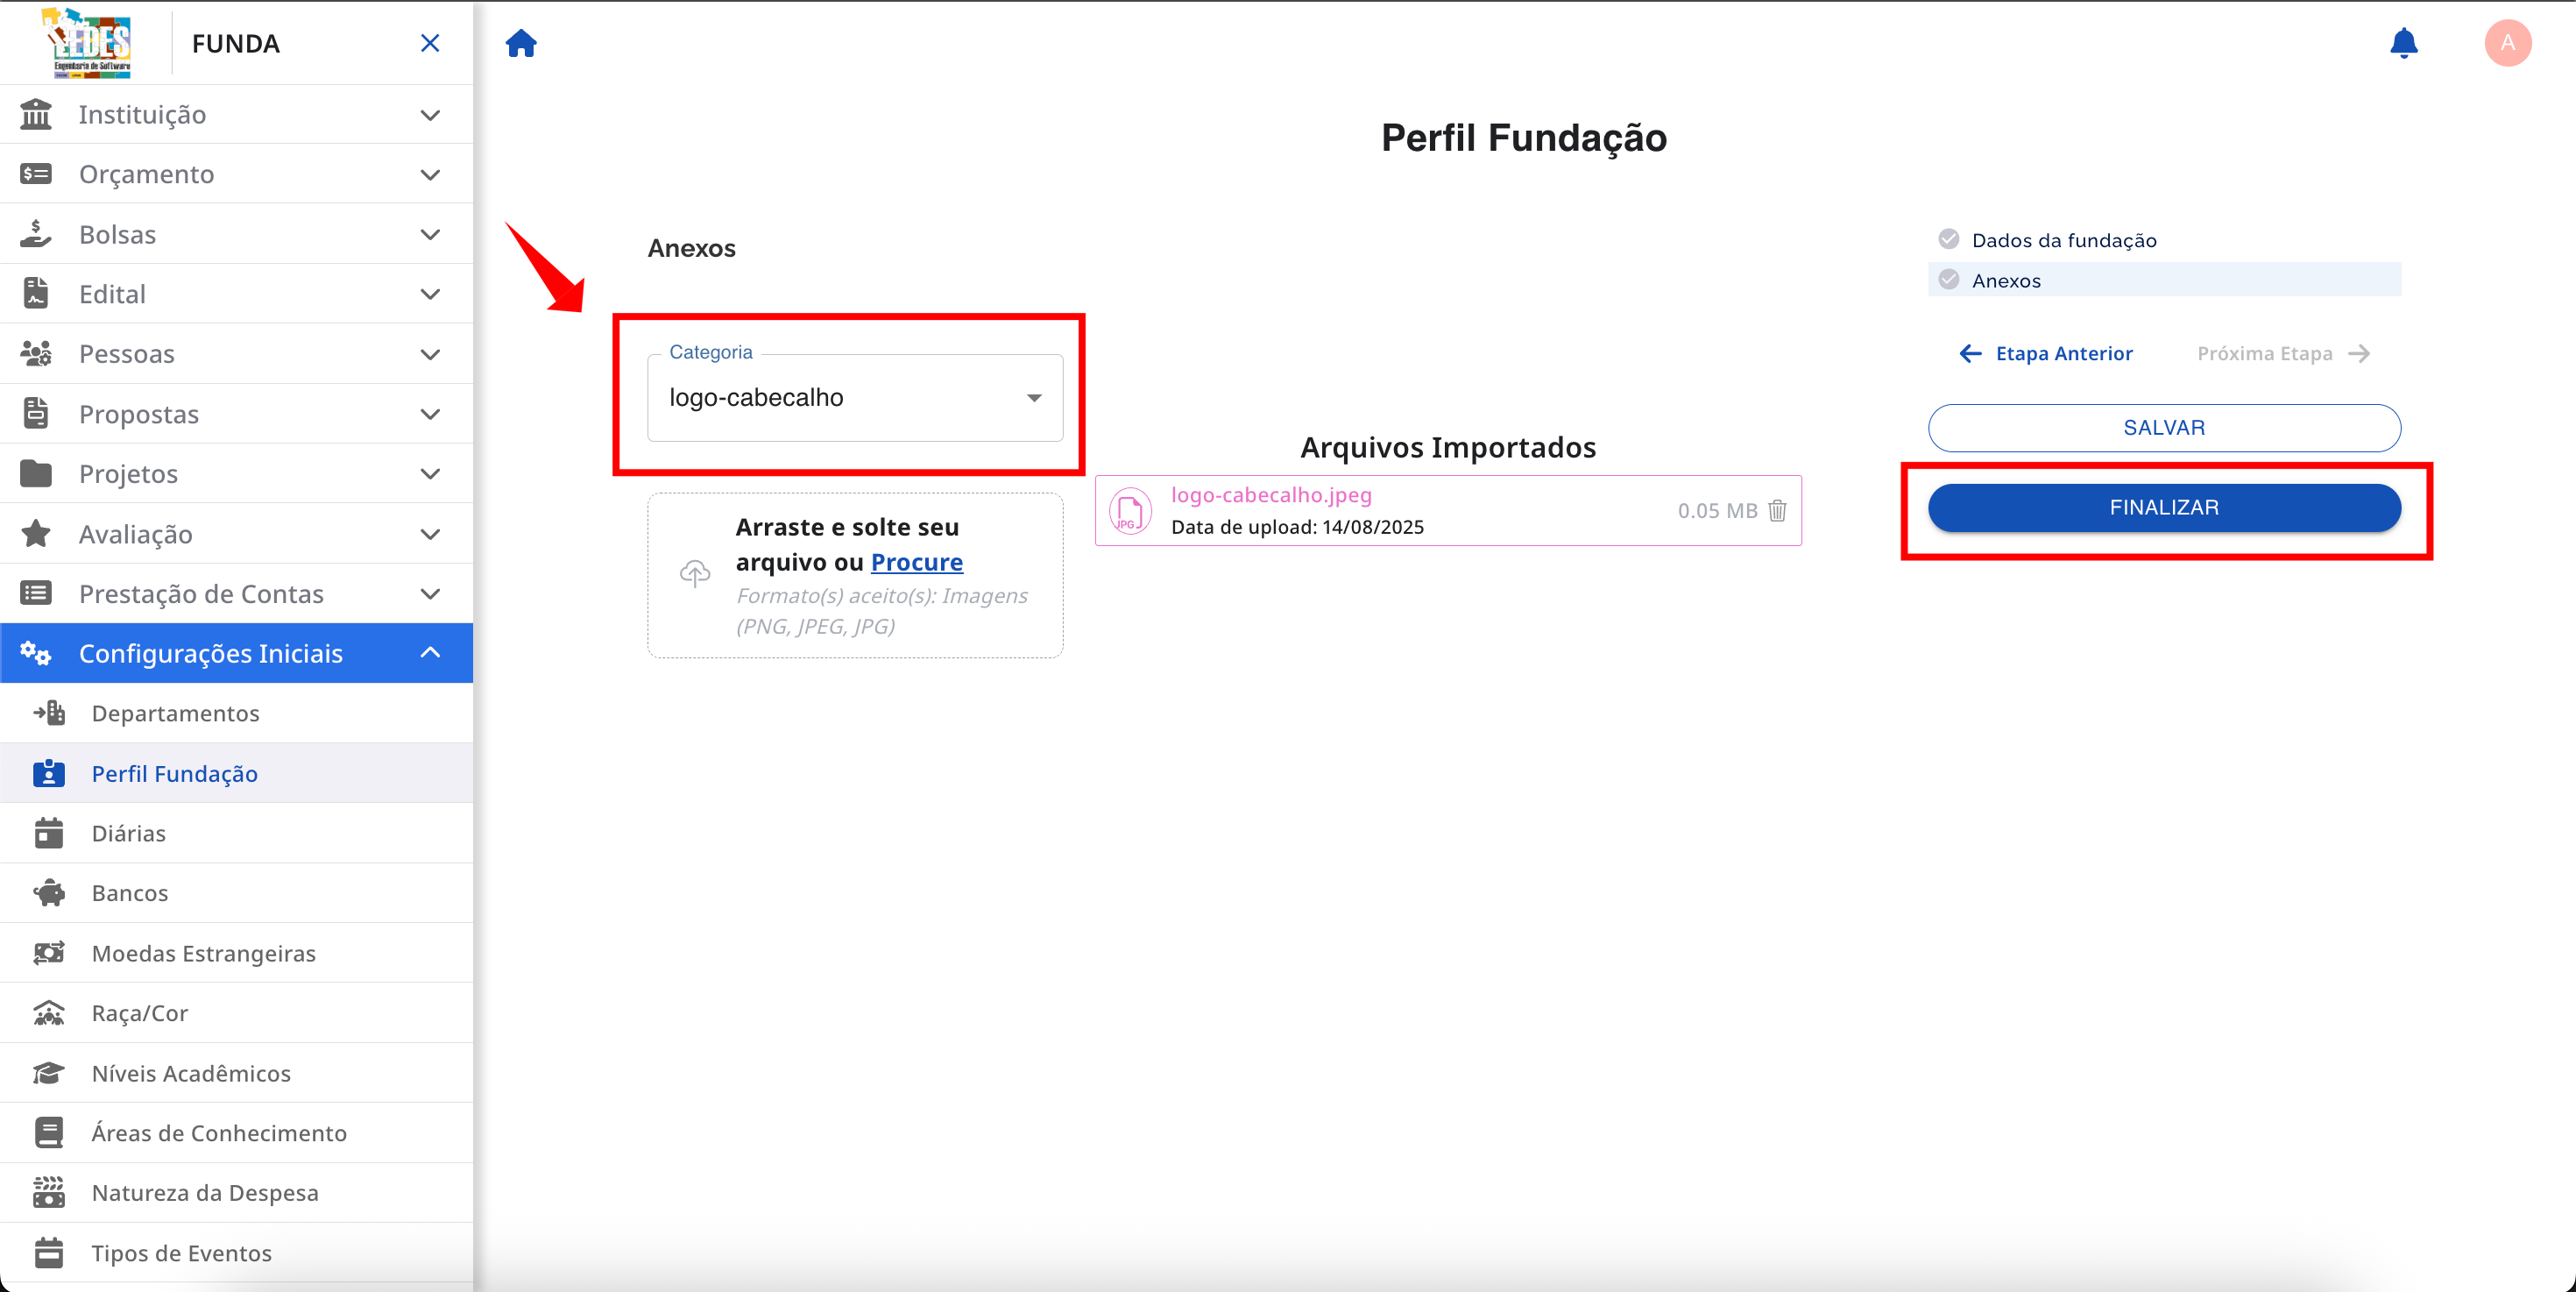Click the SALVAR button
2576x1292 pixels.
click(x=2163, y=428)
